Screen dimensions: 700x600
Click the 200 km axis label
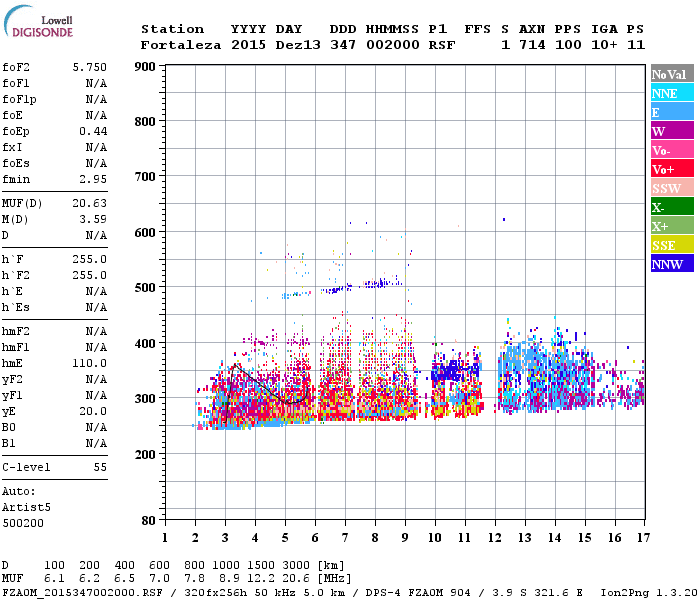pyautogui.click(x=145, y=454)
